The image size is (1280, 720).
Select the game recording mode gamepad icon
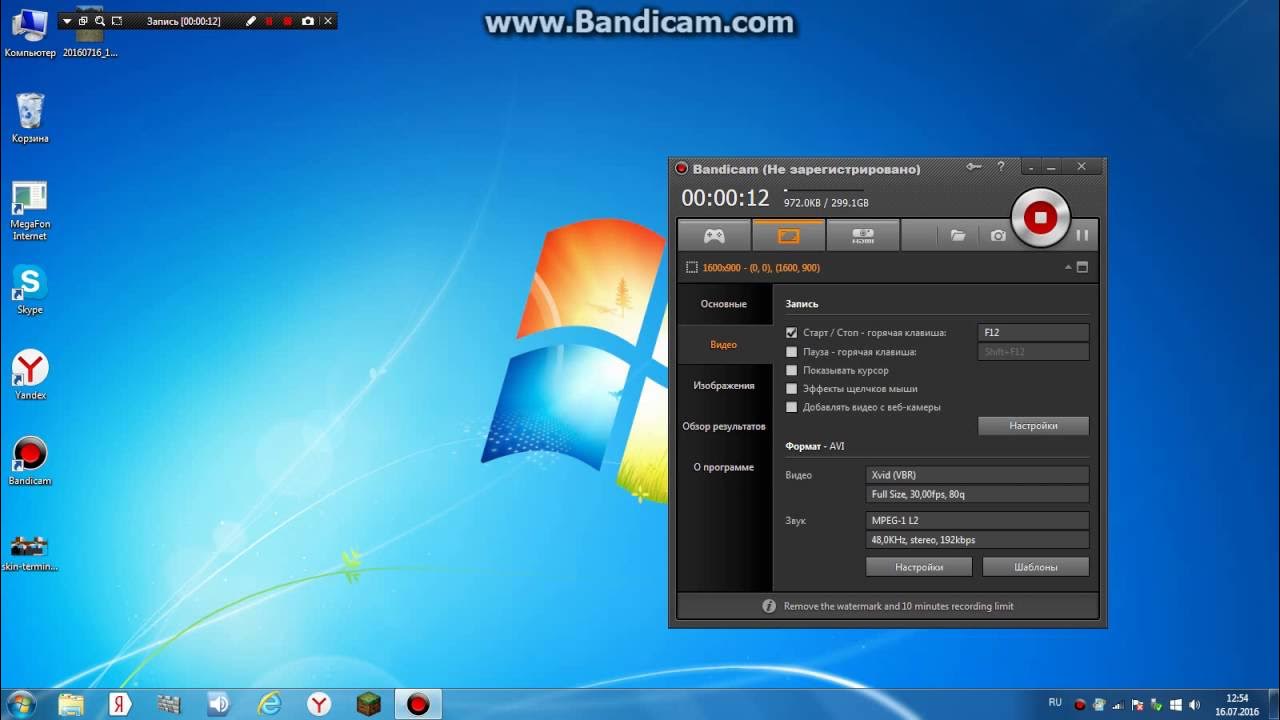pyautogui.click(x=714, y=236)
